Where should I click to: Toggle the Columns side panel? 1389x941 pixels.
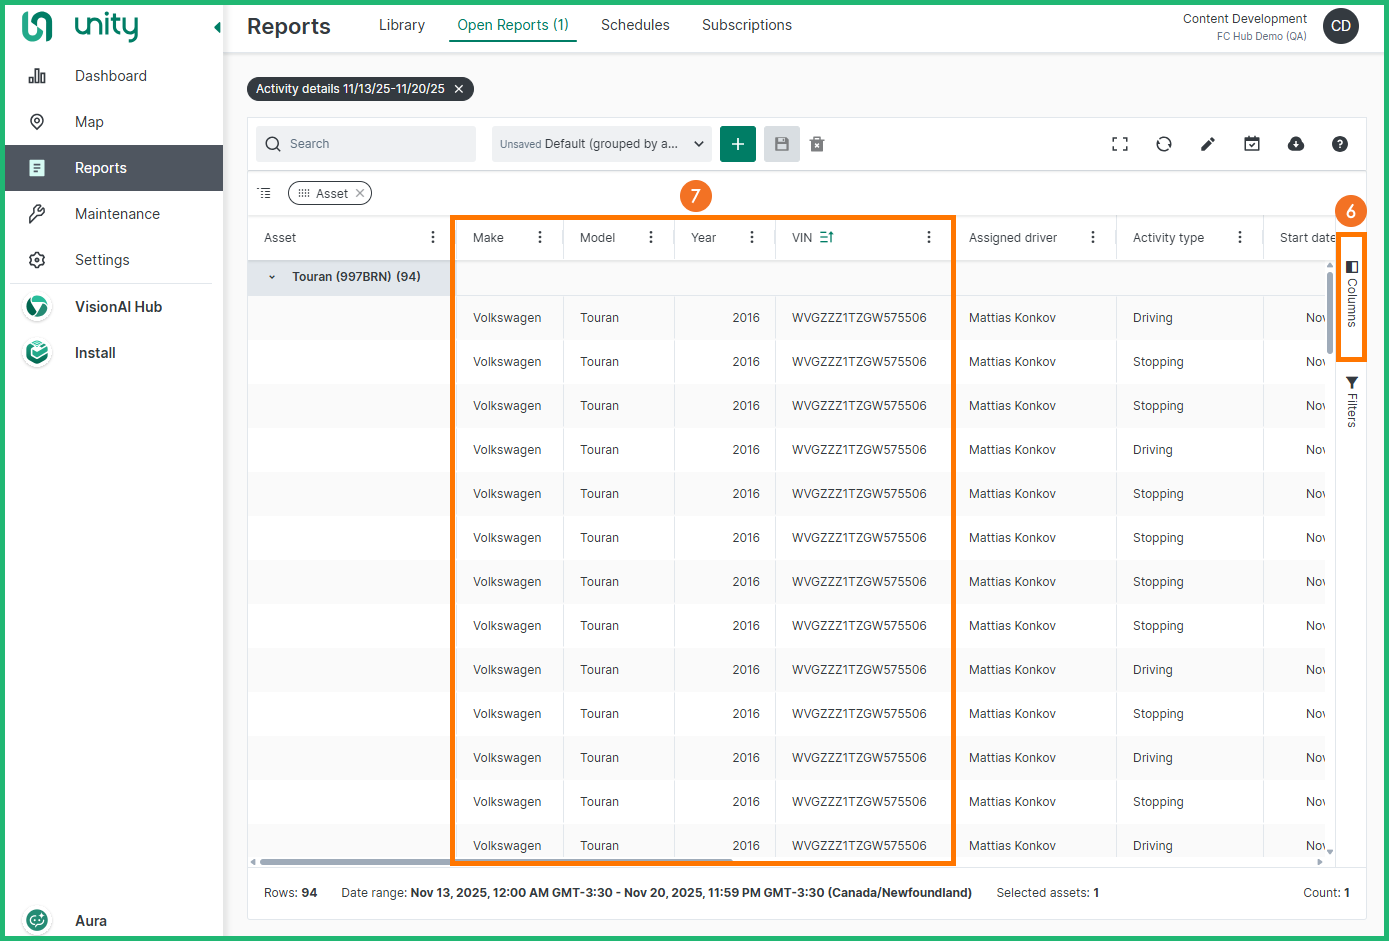pyautogui.click(x=1351, y=295)
